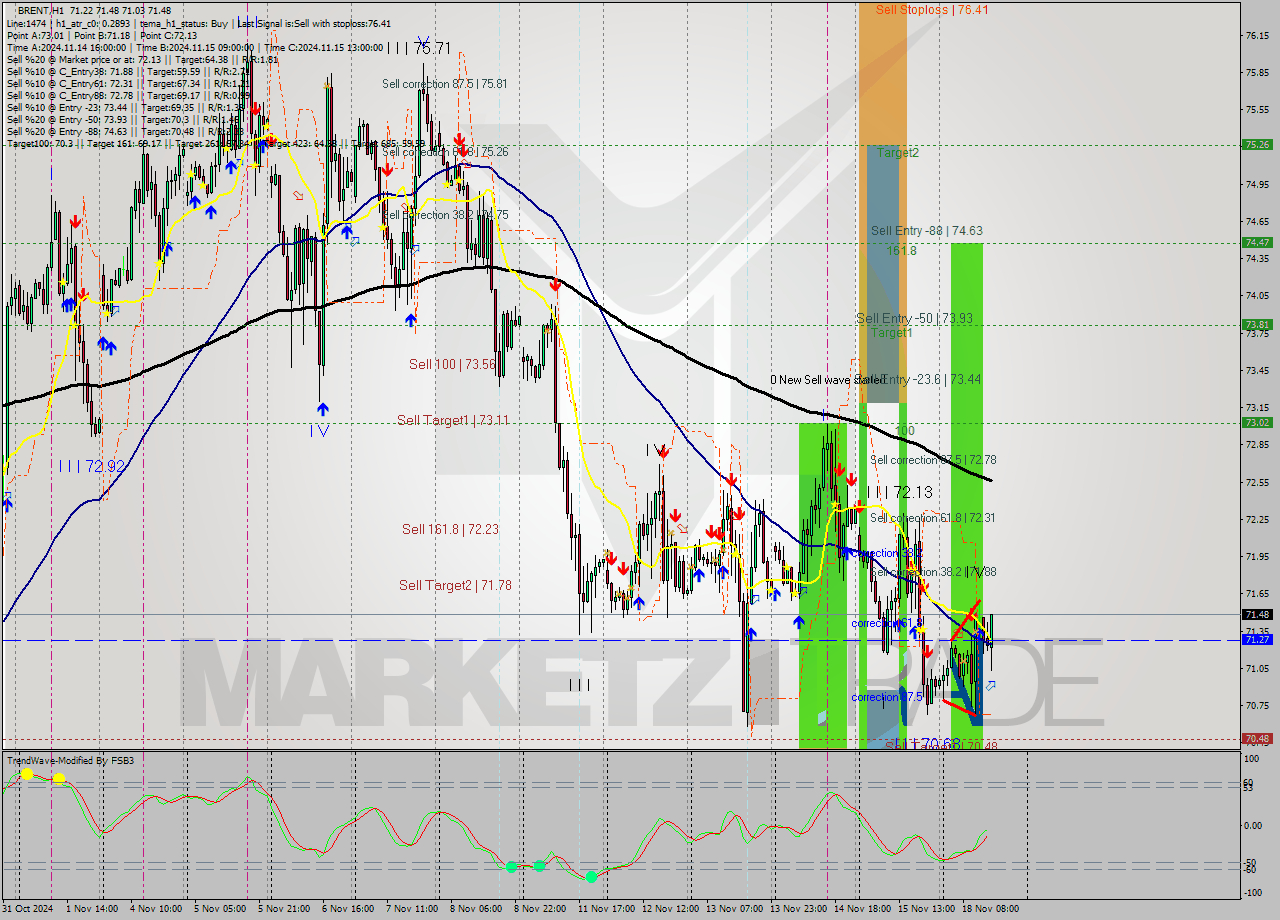Click the 74.05 price axis value
Image resolution: width=1280 pixels, height=920 pixels.
(1257, 296)
